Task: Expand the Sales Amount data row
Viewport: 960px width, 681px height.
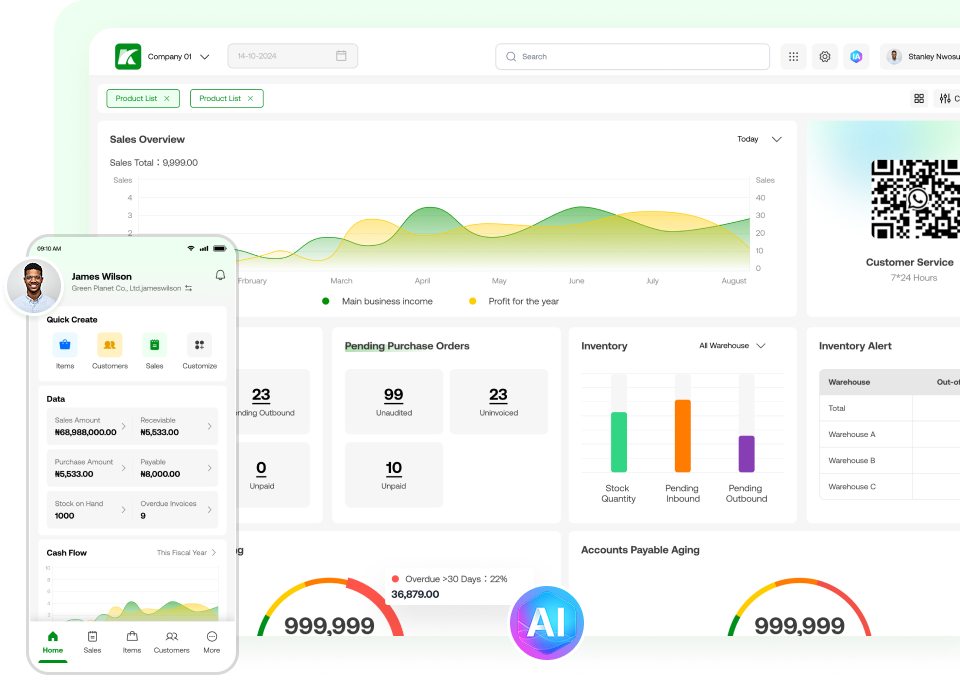Action: tap(90, 426)
